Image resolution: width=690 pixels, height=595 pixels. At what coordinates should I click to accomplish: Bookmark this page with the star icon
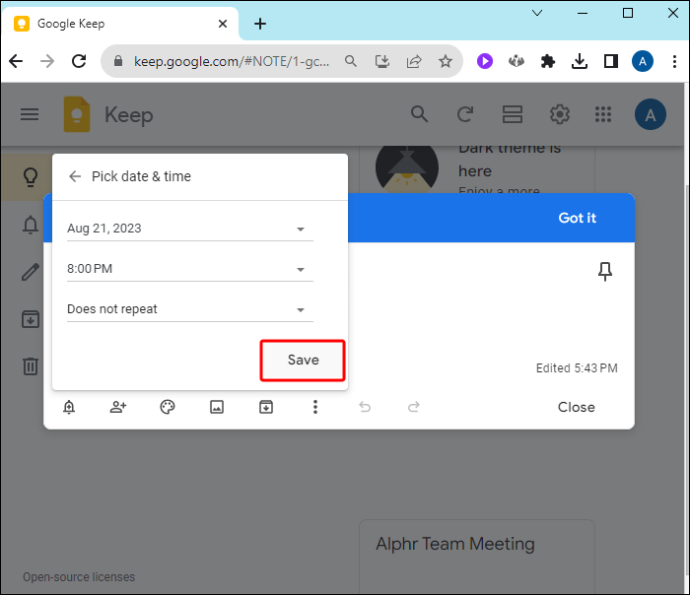point(445,61)
